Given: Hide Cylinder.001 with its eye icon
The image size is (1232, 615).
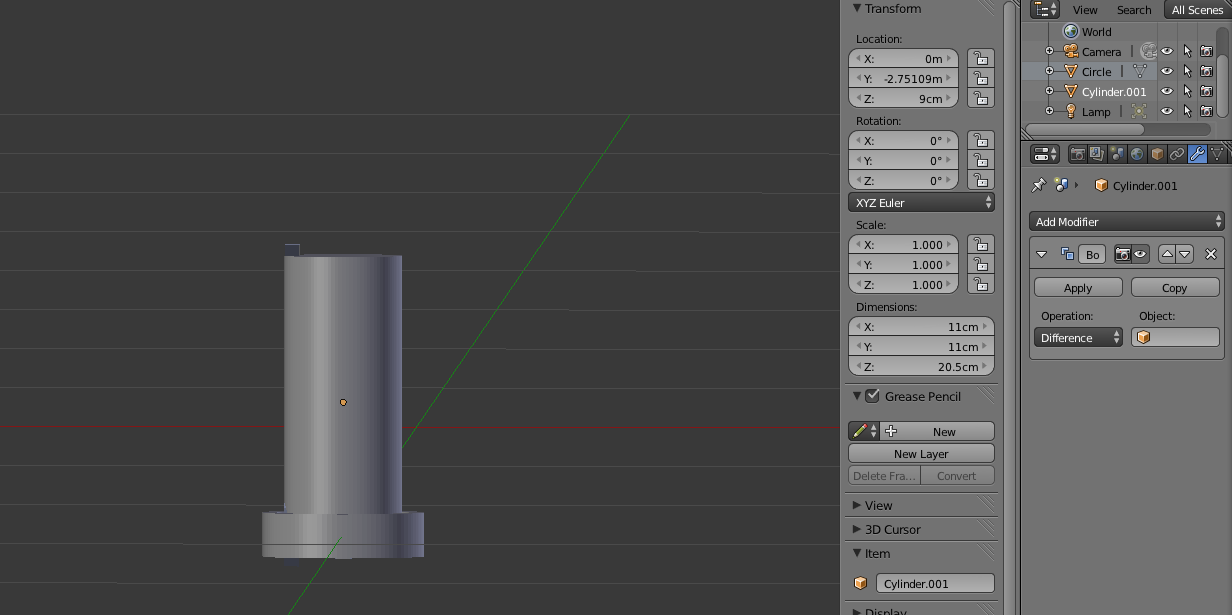Looking at the screenshot, I should 1167,91.
